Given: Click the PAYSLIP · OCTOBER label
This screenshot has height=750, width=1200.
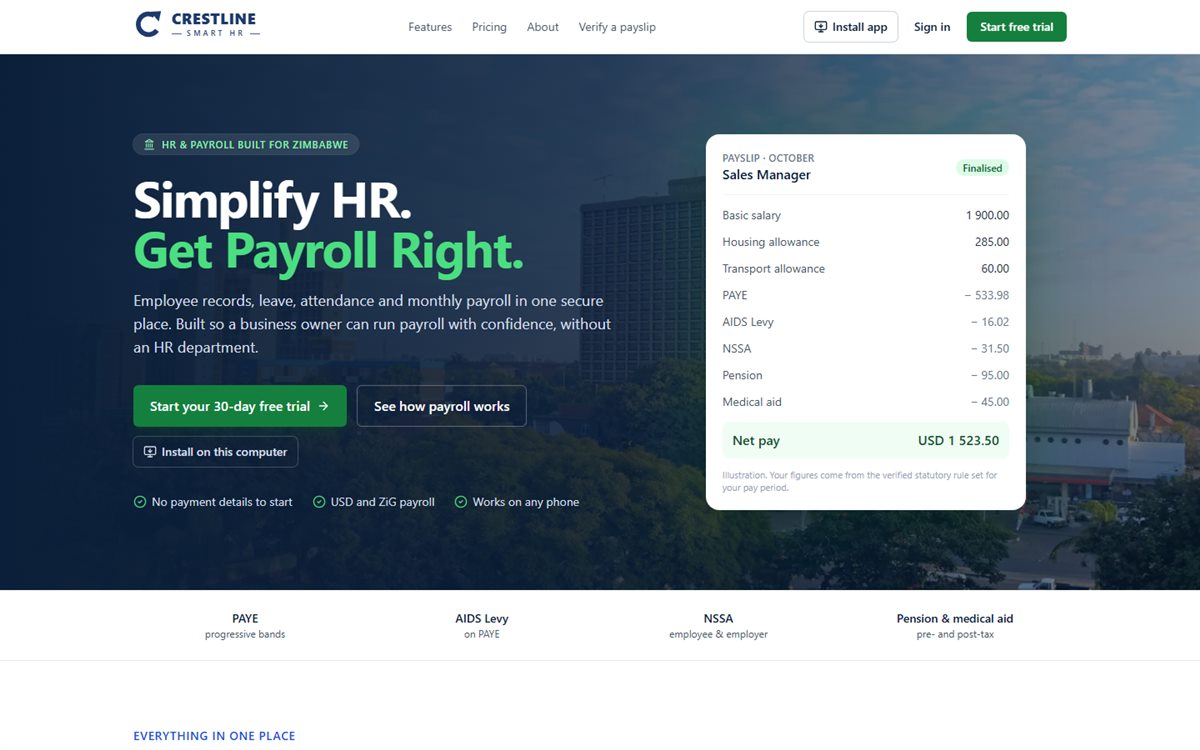Looking at the screenshot, I should (768, 158).
